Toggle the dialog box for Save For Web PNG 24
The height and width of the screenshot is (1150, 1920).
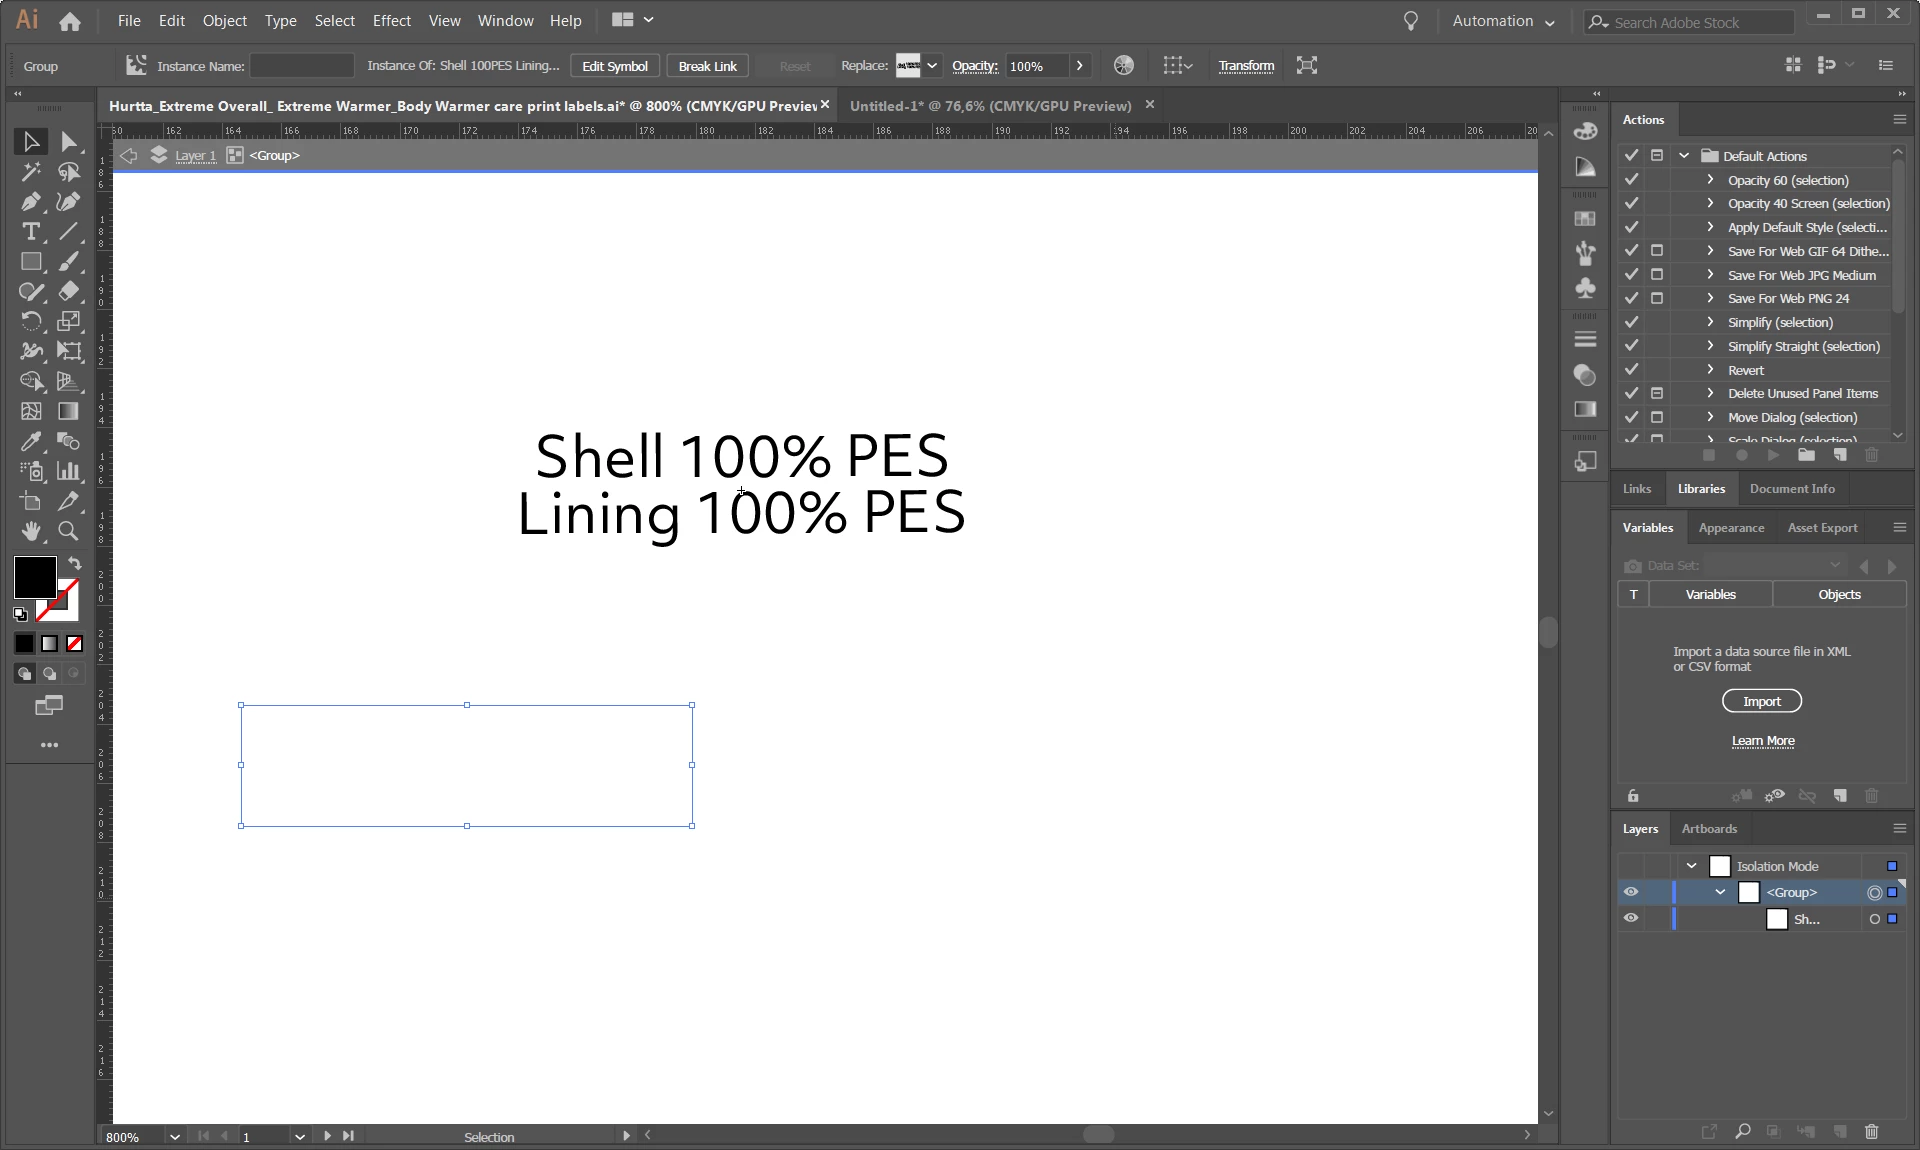1657,298
